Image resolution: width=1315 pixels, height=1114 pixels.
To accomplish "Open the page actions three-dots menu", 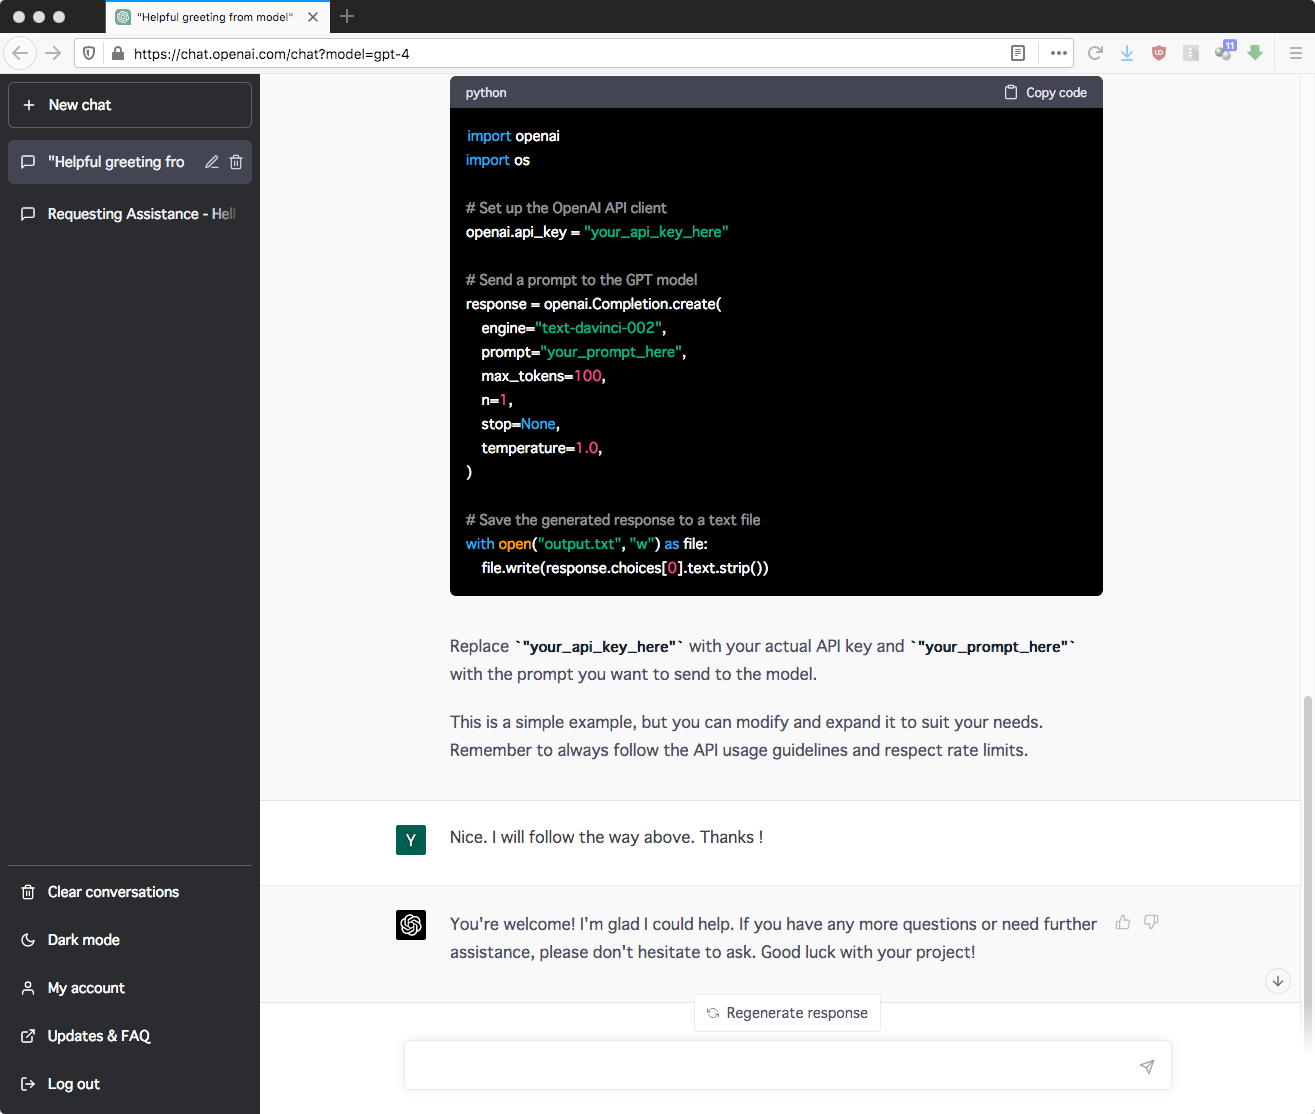I will click(x=1059, y=53).
